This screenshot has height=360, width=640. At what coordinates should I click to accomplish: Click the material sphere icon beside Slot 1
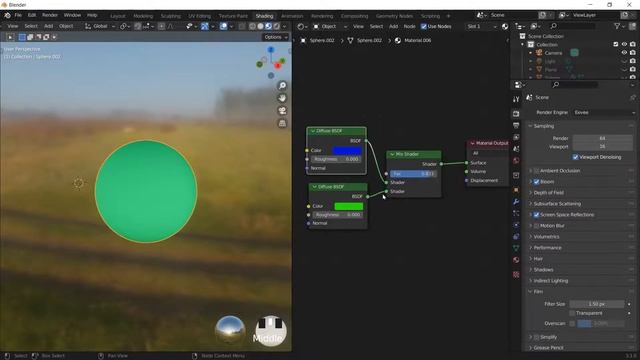tap(505, 27)
